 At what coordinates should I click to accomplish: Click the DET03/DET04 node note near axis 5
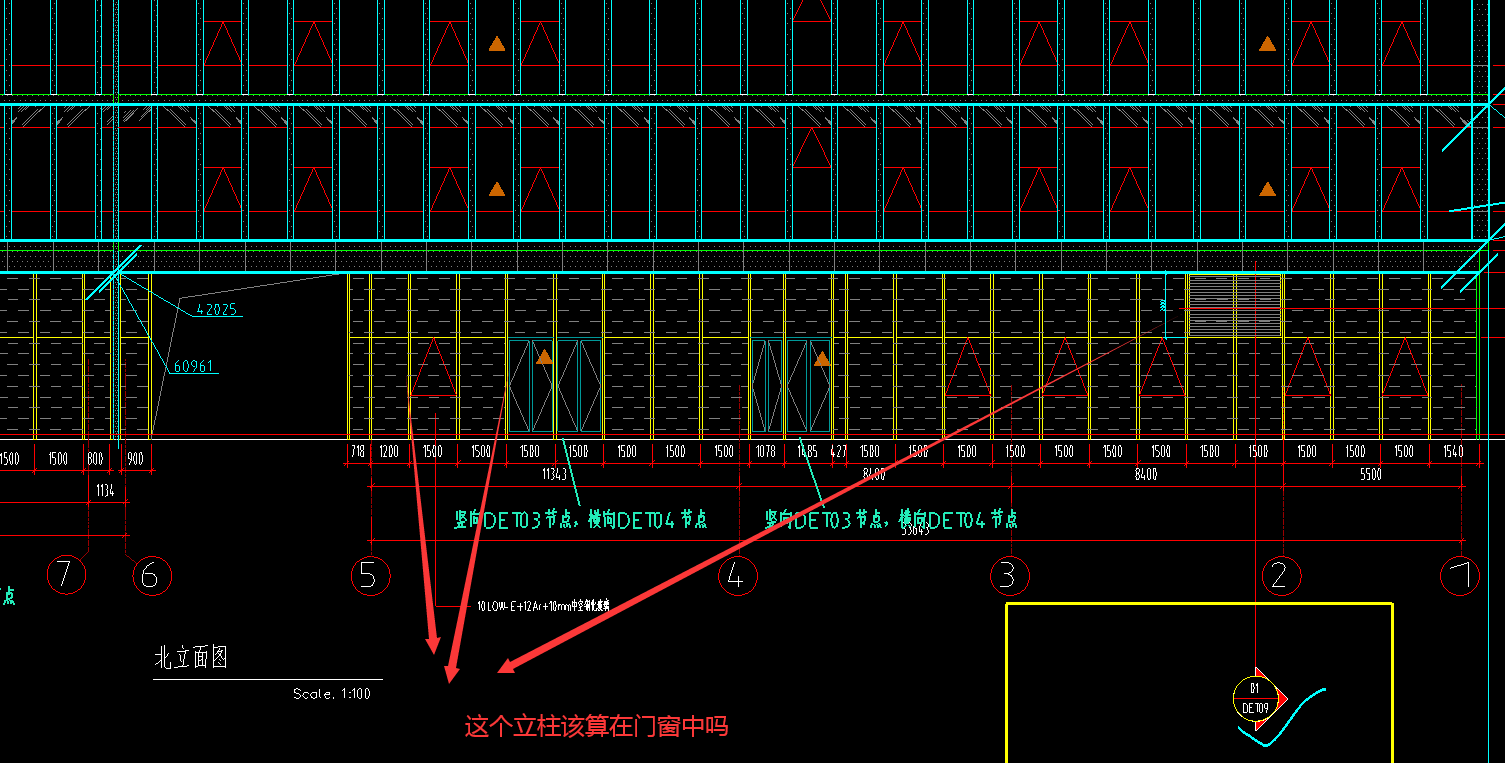[581, 519]
